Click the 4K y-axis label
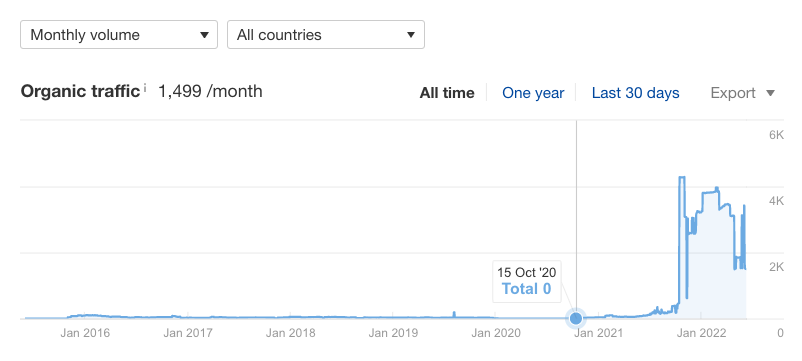Viewport: 802px width, 361px height. (776, 201)
